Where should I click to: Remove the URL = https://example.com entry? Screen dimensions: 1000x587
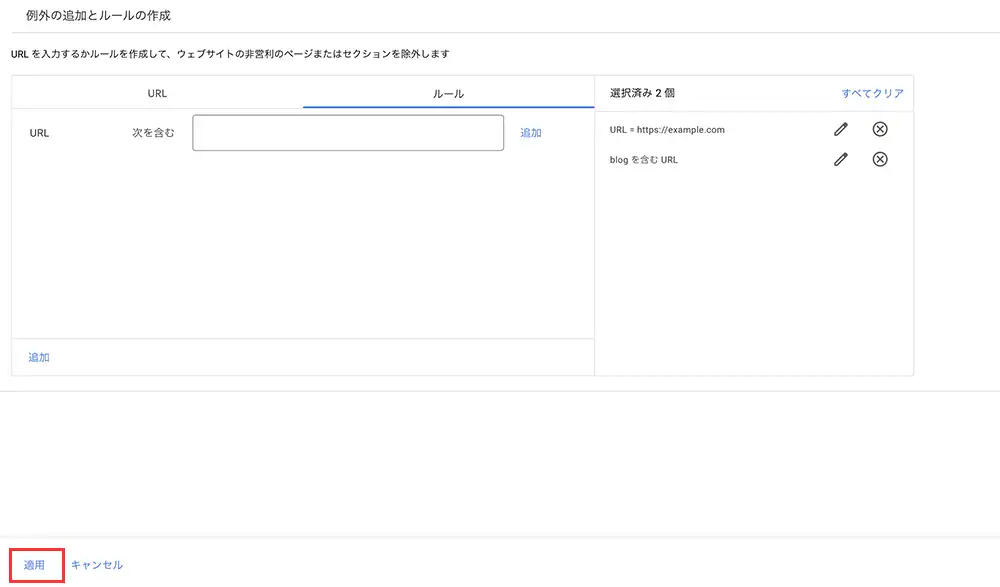[879, 130]
